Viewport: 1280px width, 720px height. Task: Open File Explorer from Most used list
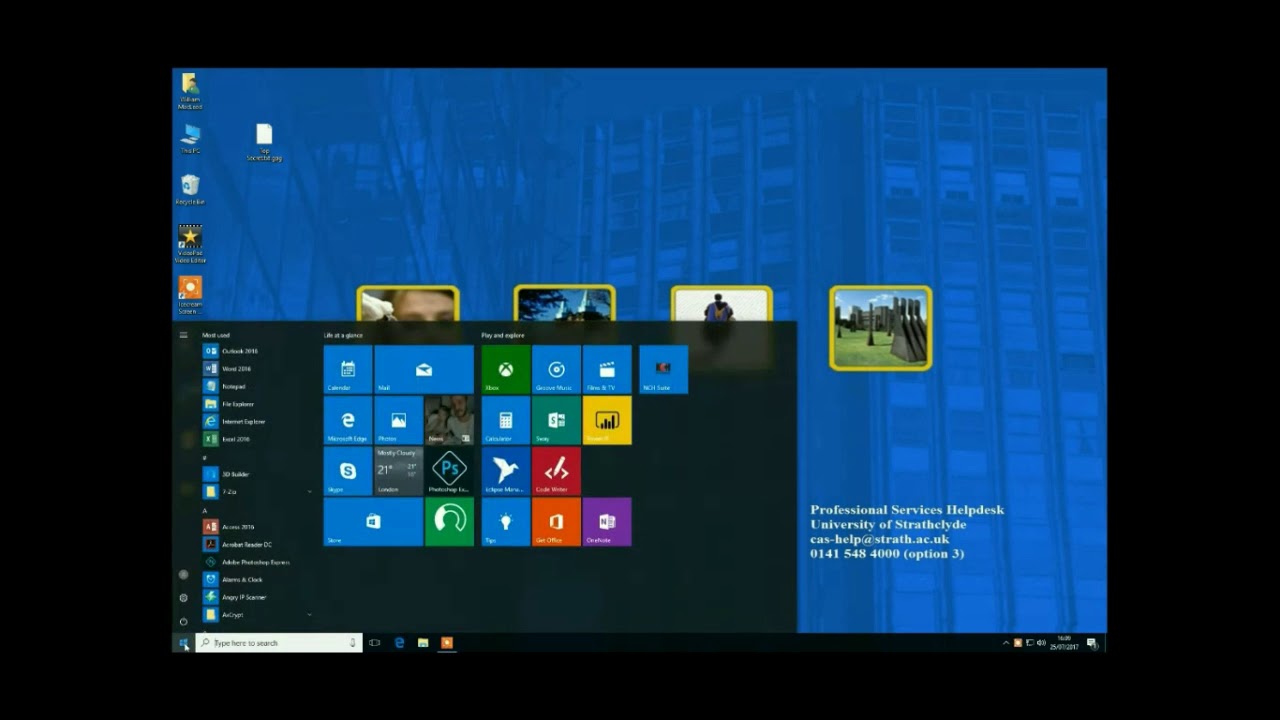pyautogui.click(x=257, y=404)
